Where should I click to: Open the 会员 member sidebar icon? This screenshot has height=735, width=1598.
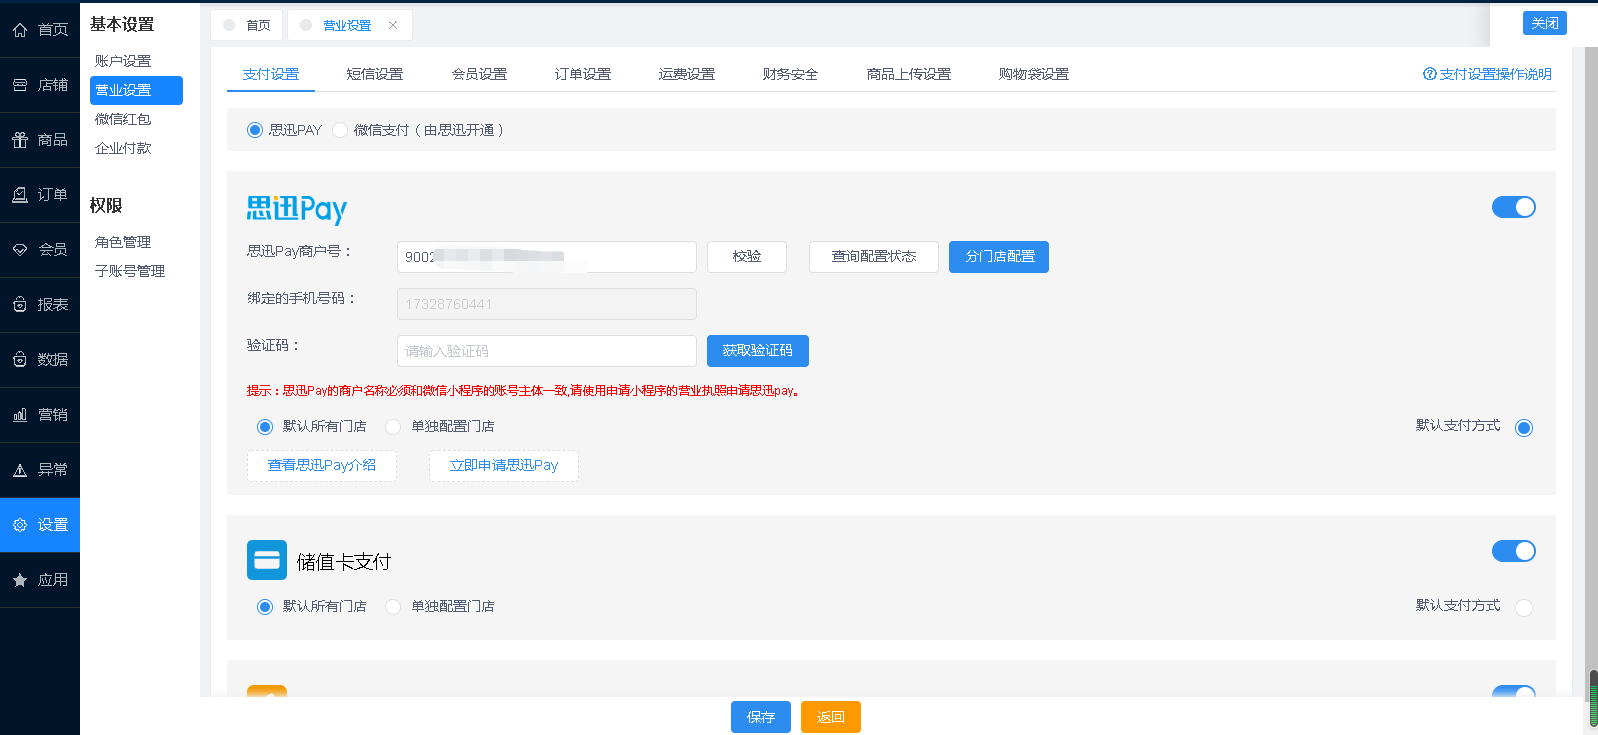[x=20, y=250]
